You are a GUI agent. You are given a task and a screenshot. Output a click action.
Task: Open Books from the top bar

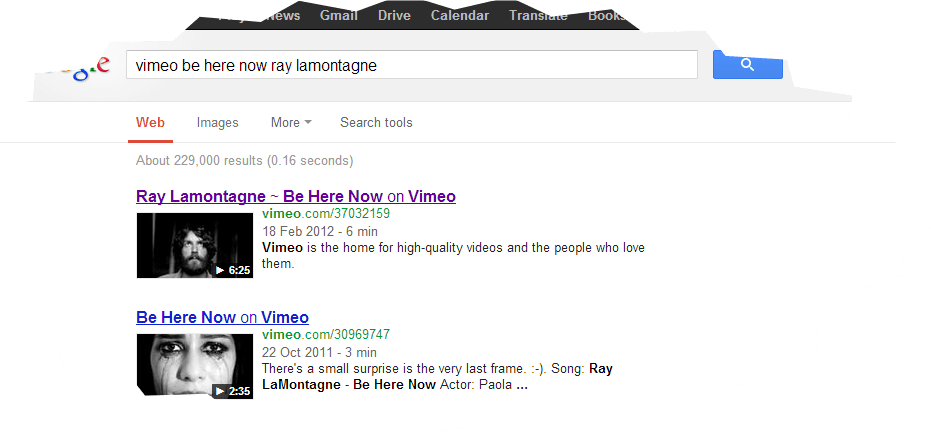[606, 16]
